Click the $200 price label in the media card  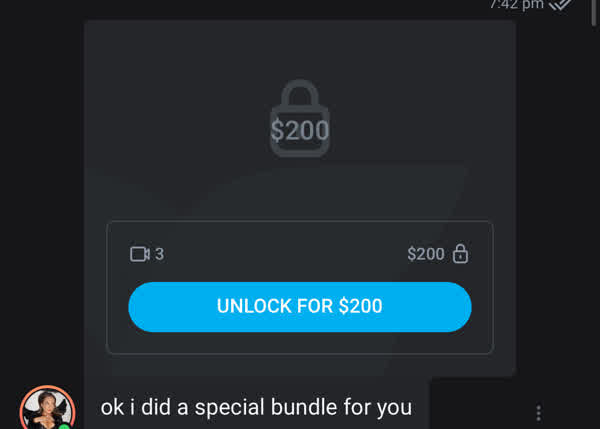click(426, 254)
